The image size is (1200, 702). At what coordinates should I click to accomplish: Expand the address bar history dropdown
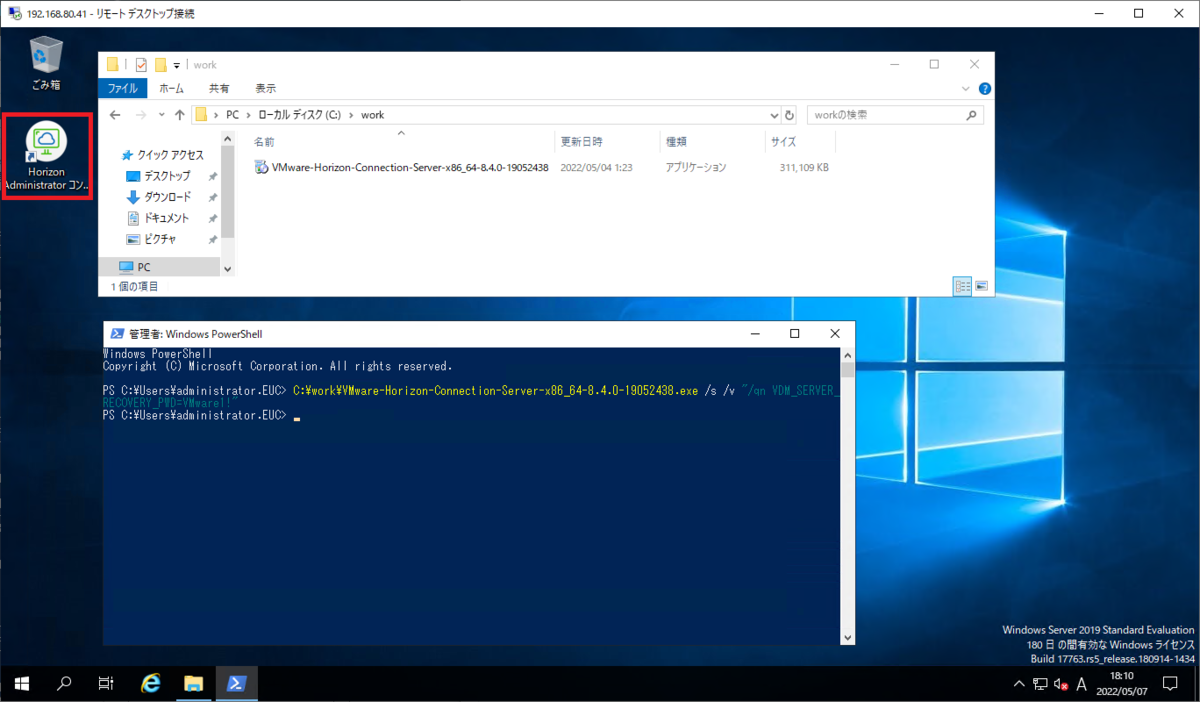point(772,115)
